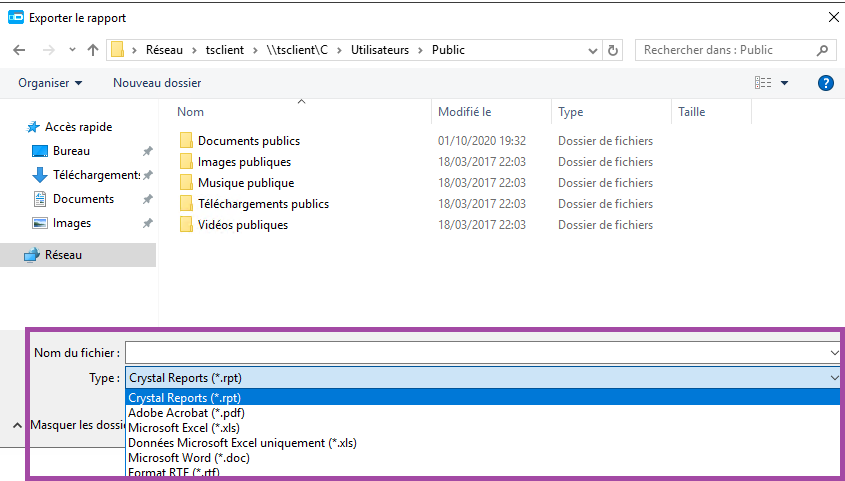Create a Nouveau dossier
This screenshot has height=481, width=845.
[x=157, y=83]
